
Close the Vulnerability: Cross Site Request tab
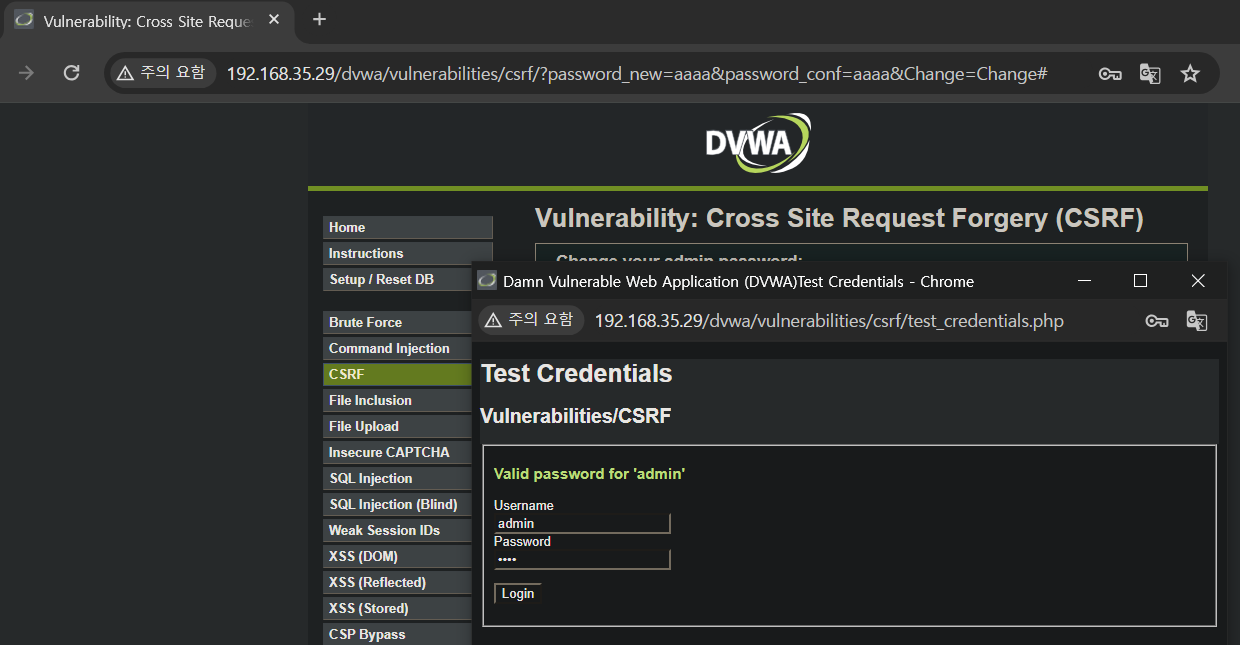tap(274, 20)
